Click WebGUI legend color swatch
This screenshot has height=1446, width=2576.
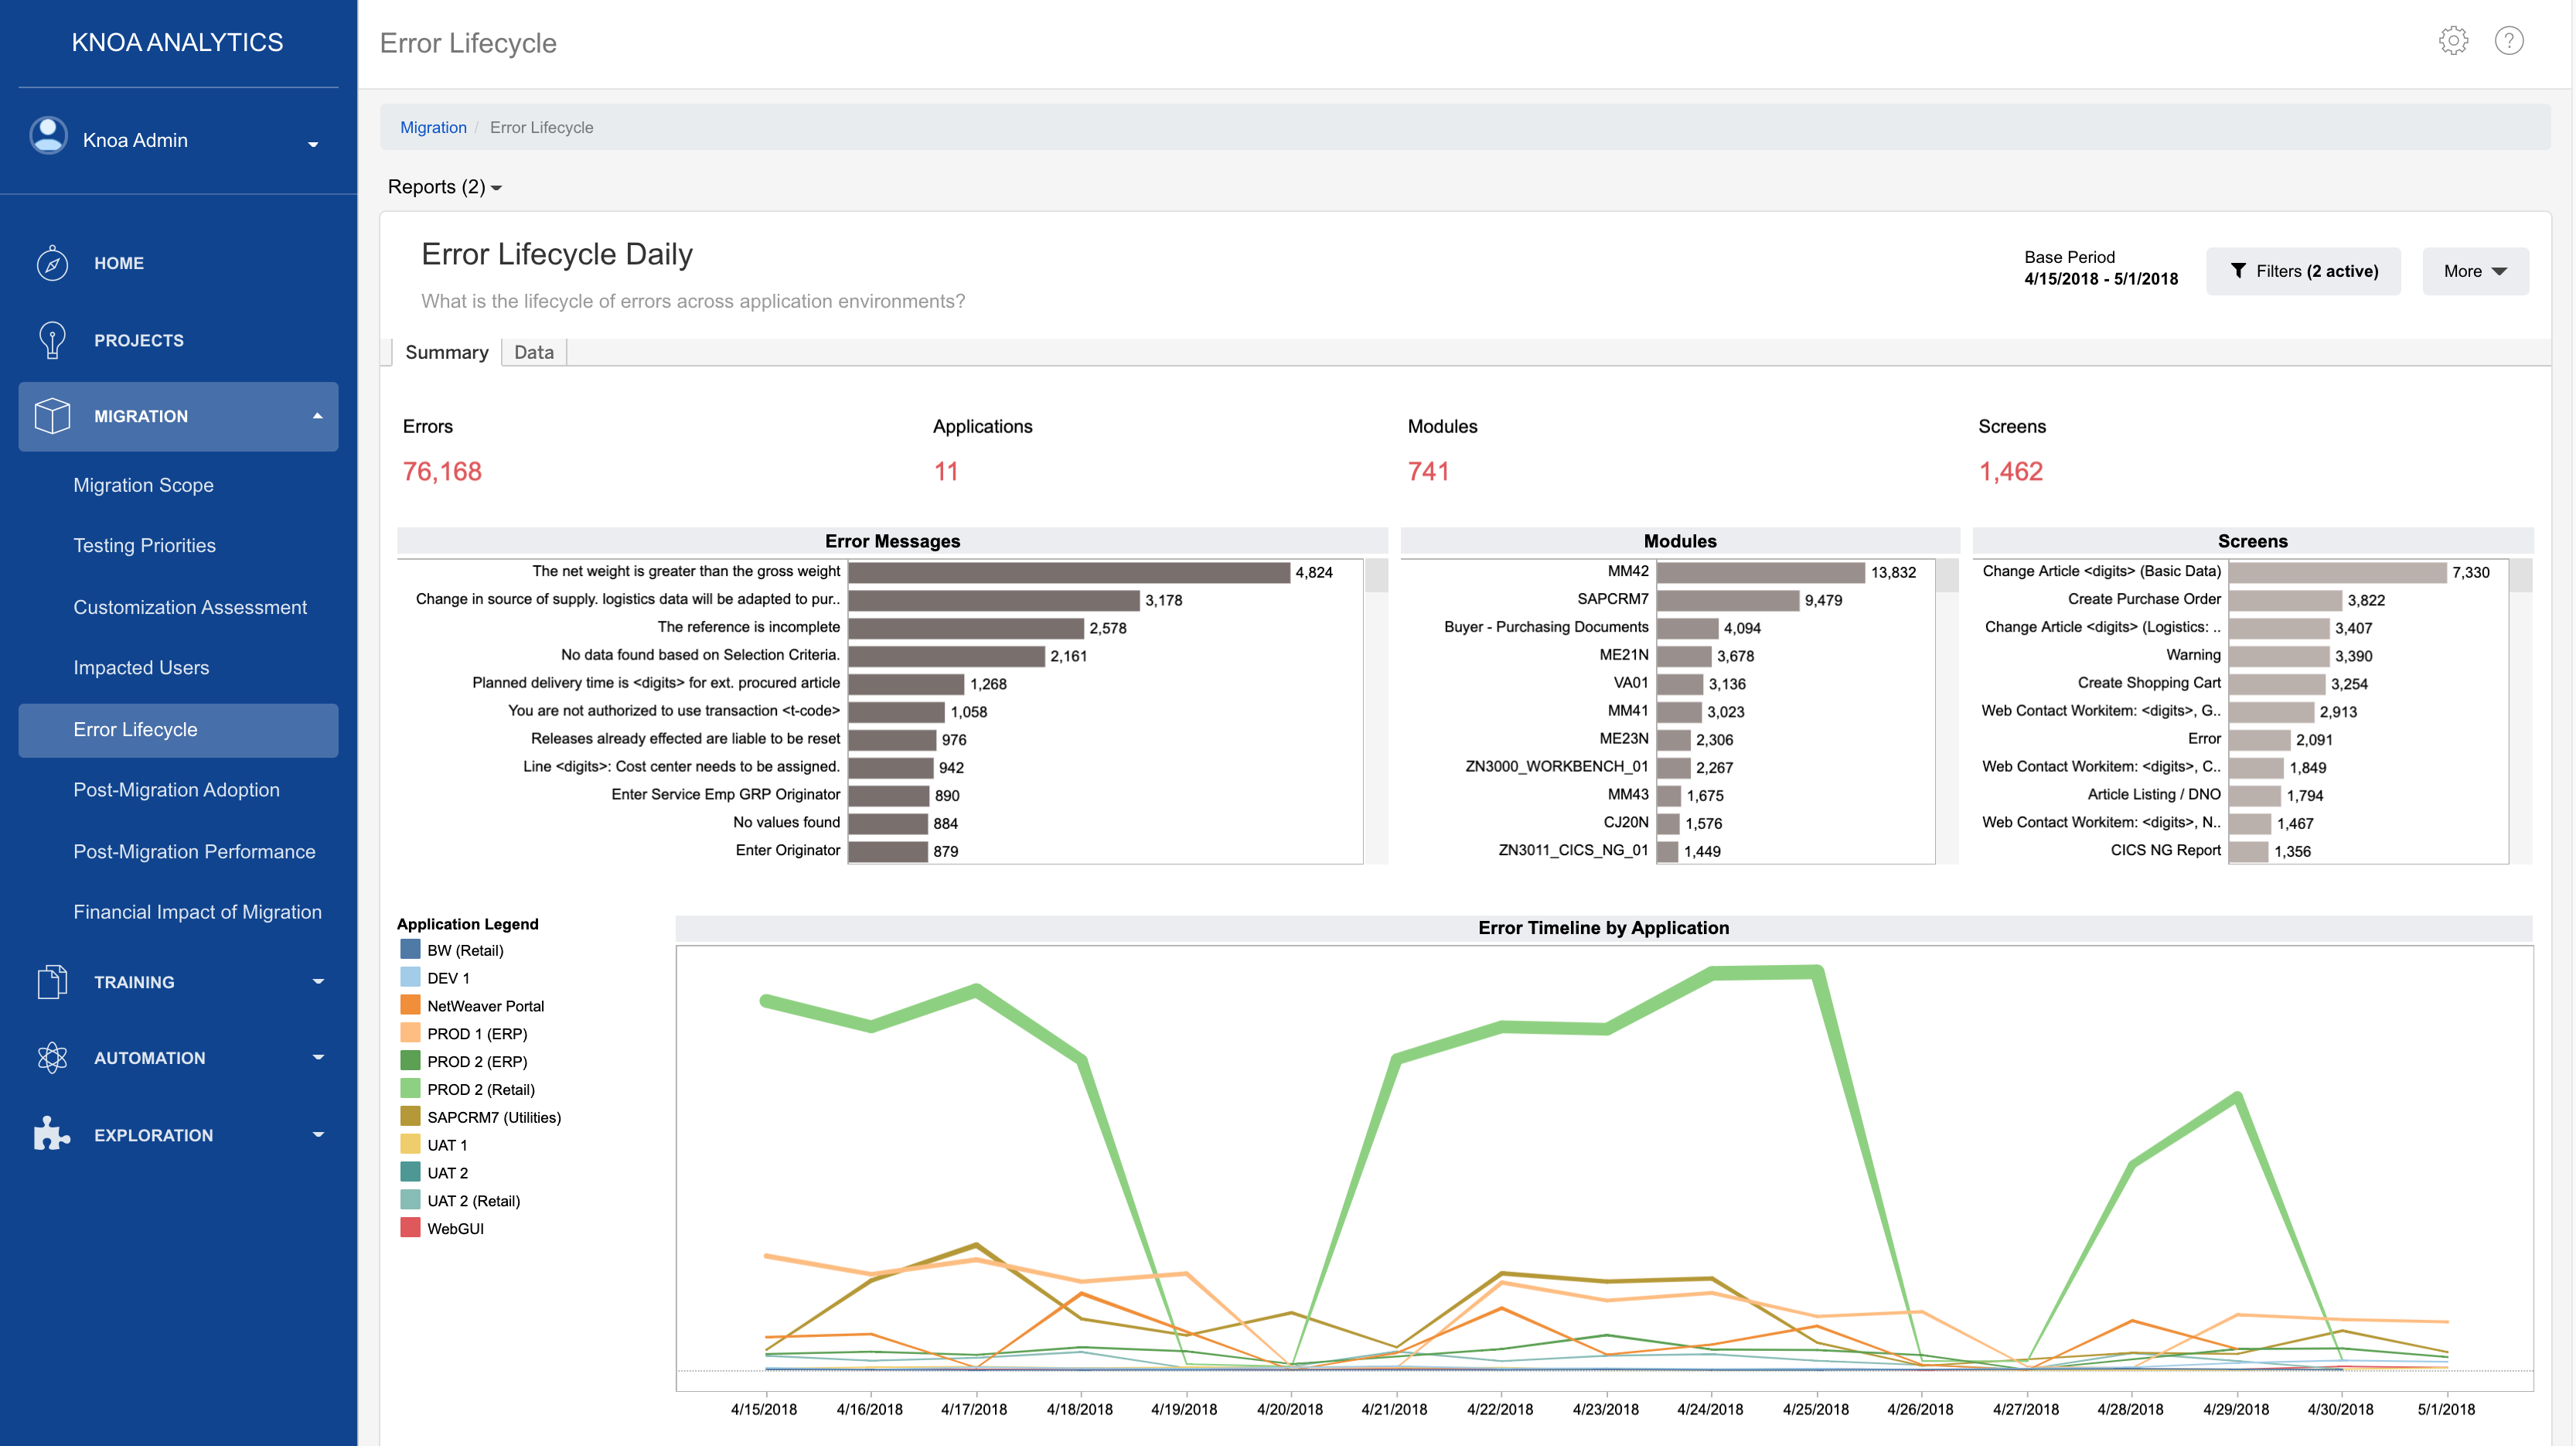click(x=410, y=1228)
